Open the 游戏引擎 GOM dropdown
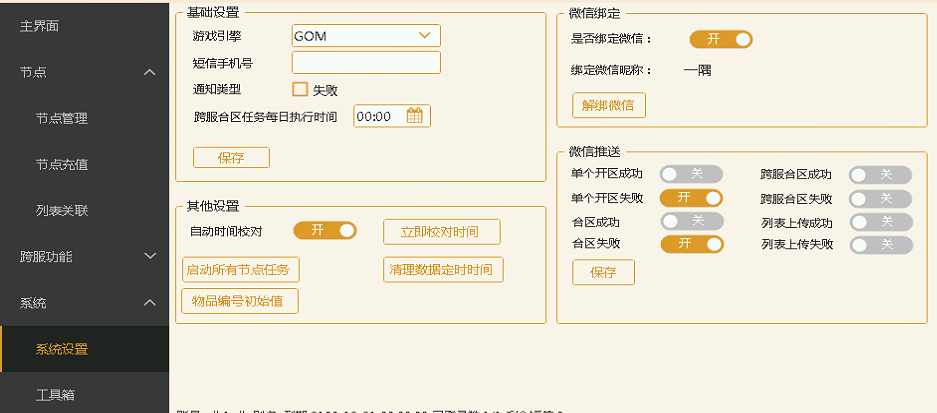This screenshot has width=937, height=413. pyautogui.click(x=366, y=36)
